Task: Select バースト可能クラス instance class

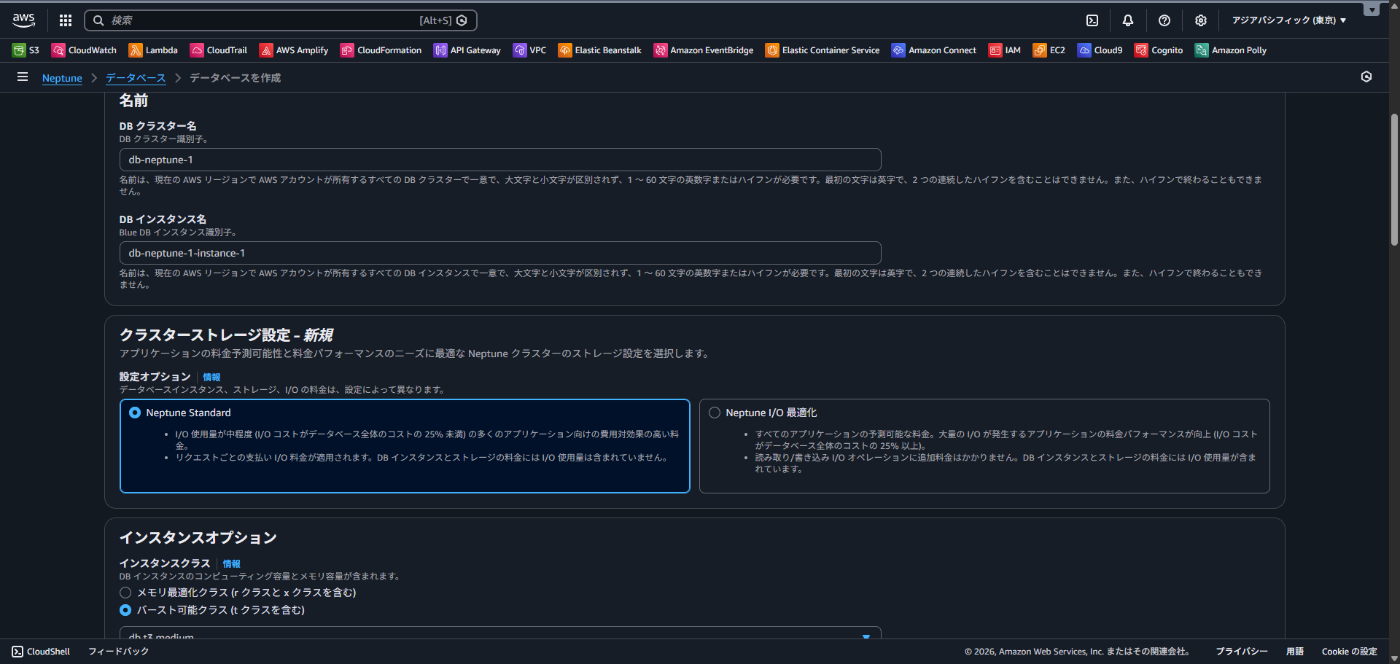Action: [125, 610]
